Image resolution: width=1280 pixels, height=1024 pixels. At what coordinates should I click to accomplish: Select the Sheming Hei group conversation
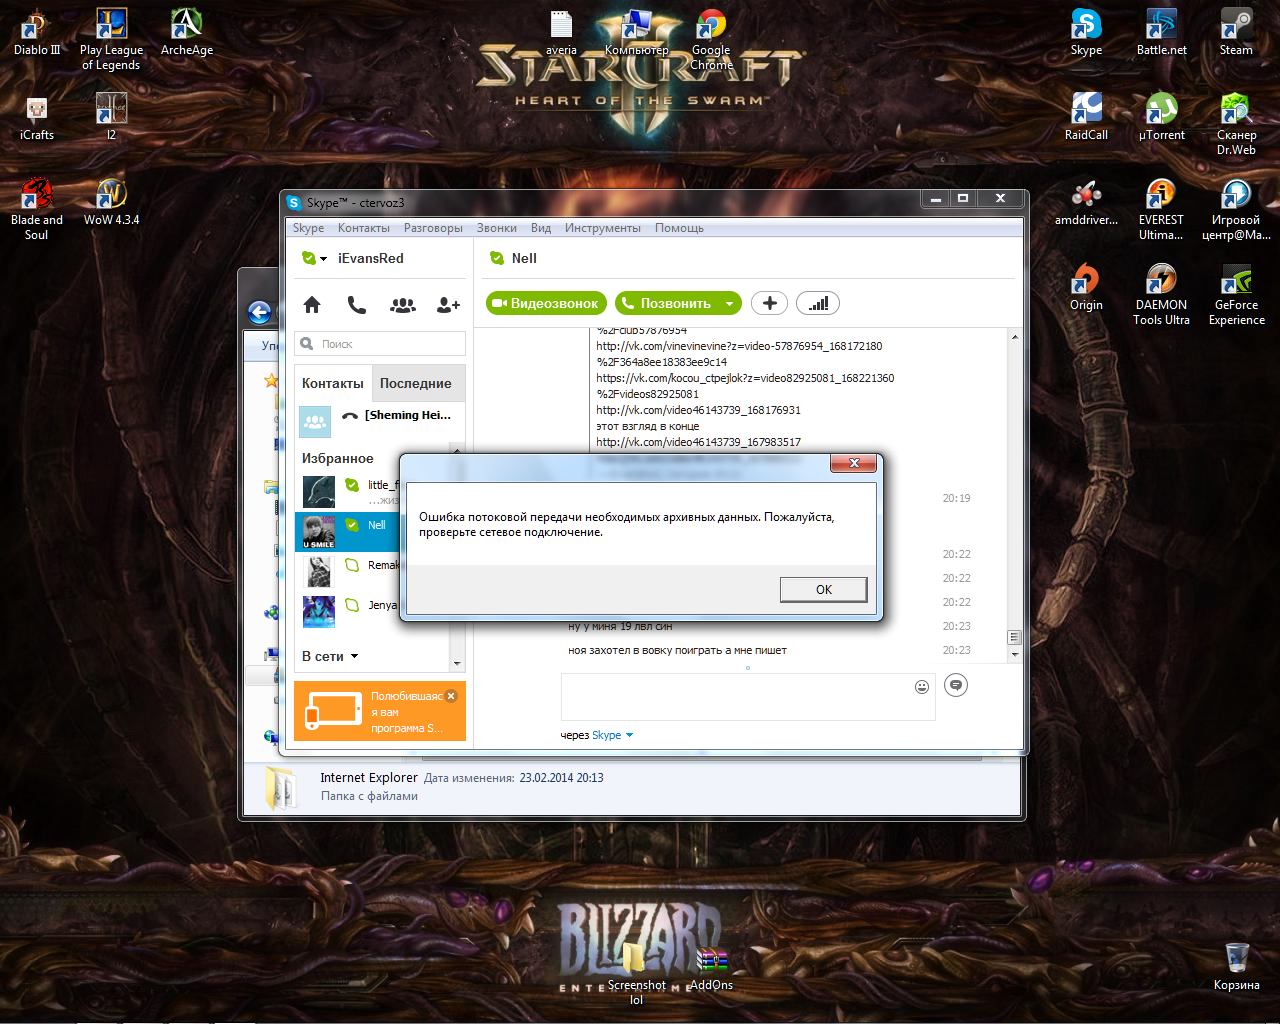coord(380,420)
